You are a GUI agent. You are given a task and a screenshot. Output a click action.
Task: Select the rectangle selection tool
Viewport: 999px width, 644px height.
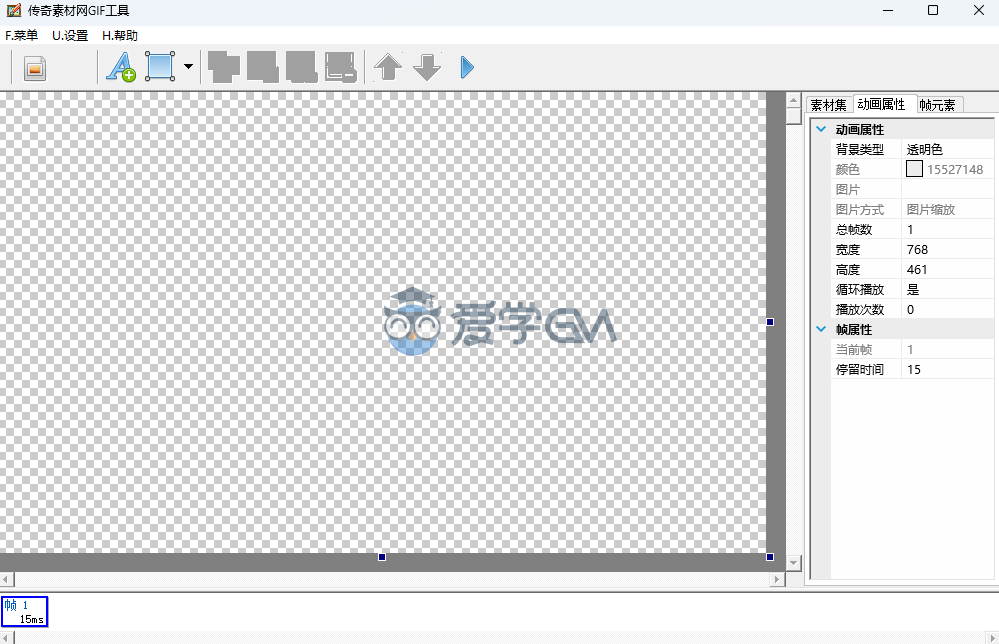(160, 67)
